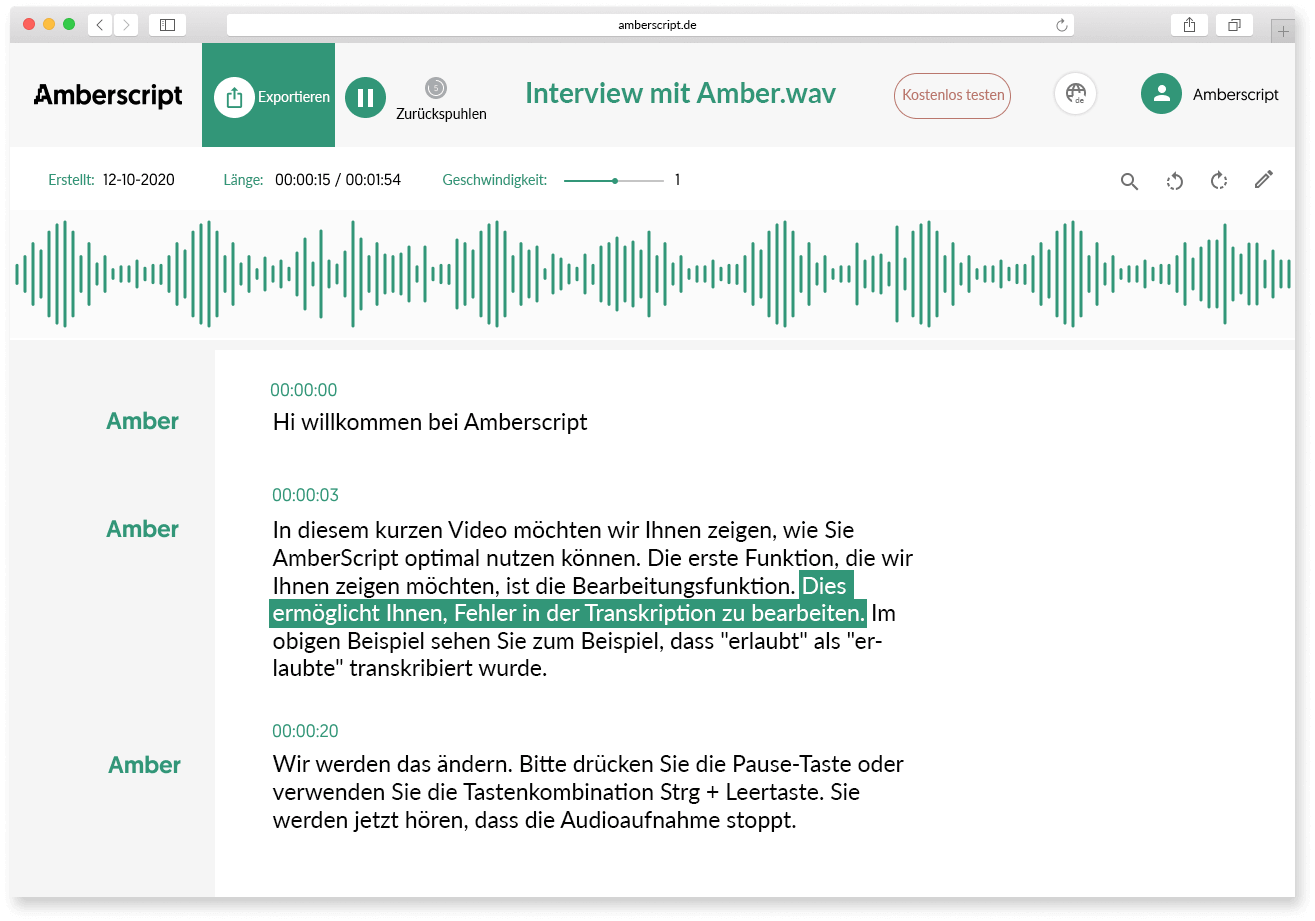Click the redo arrow icon
1315x921 pixels.
click(1219, 181)
